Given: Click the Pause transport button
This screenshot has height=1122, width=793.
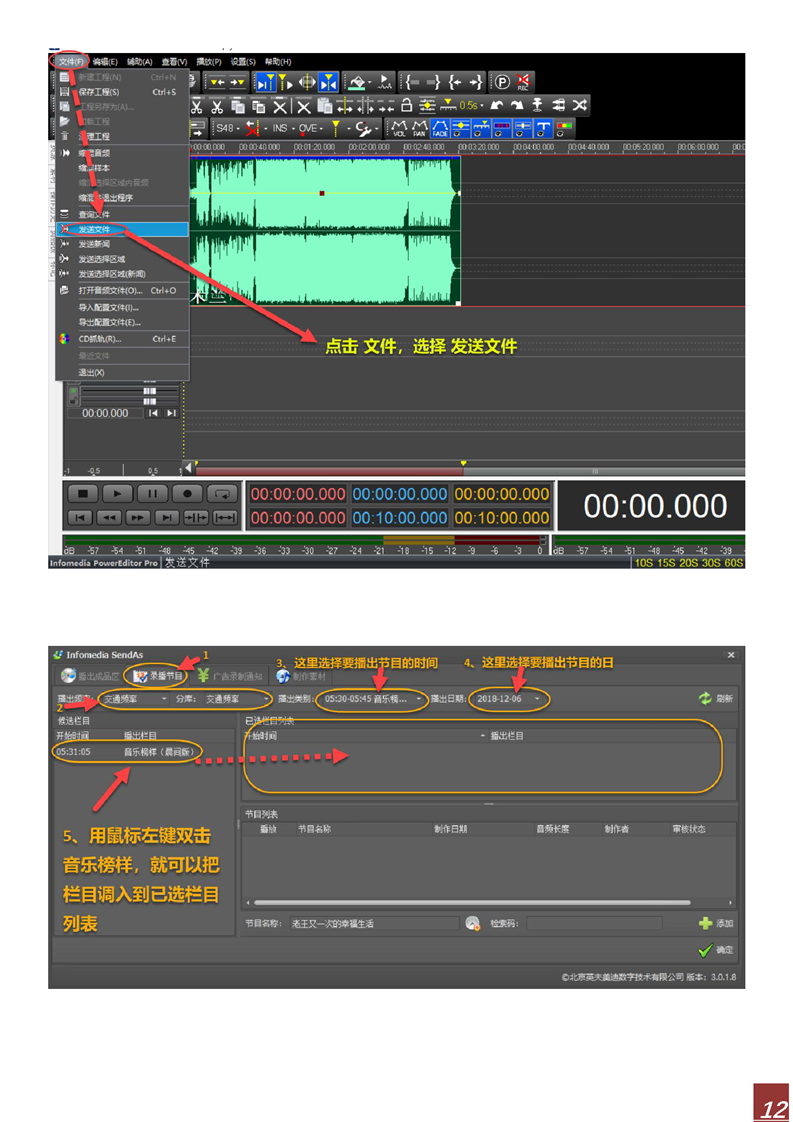Looking at the screenshot, I should pyautogui.click(x=152, y=494).
